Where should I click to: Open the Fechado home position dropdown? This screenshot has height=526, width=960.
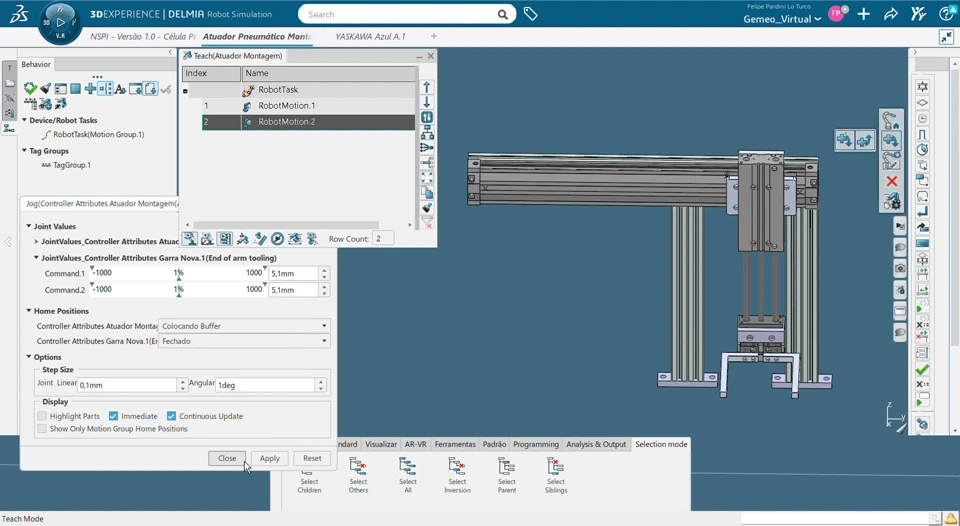(244, 341)
